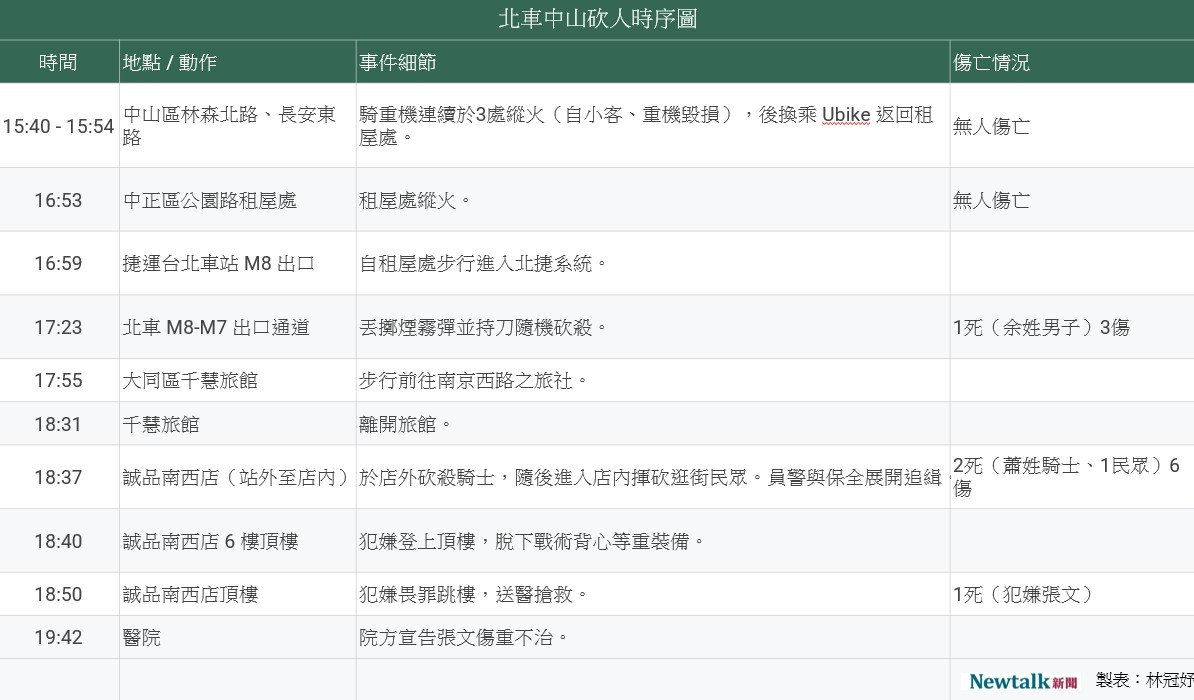The image size is (1194, 700).
Task: Click the time cell 18:50
Action: pos(58,594)
